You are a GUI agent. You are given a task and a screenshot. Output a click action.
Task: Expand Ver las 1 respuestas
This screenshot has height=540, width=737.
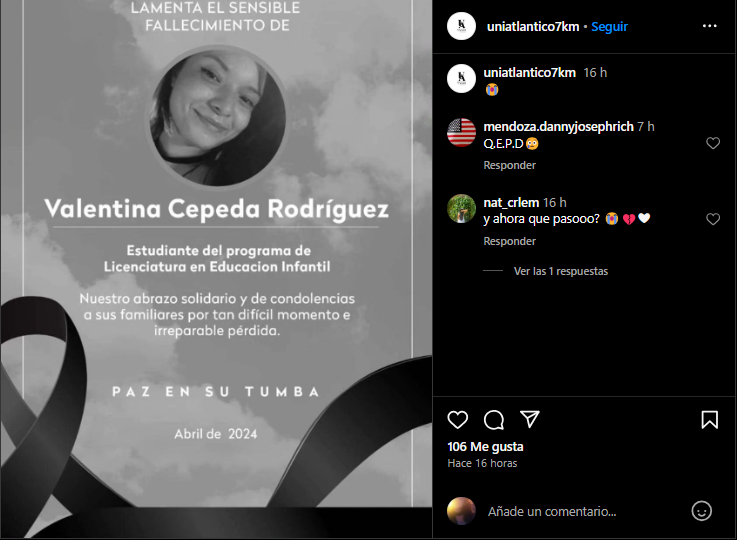561,271
